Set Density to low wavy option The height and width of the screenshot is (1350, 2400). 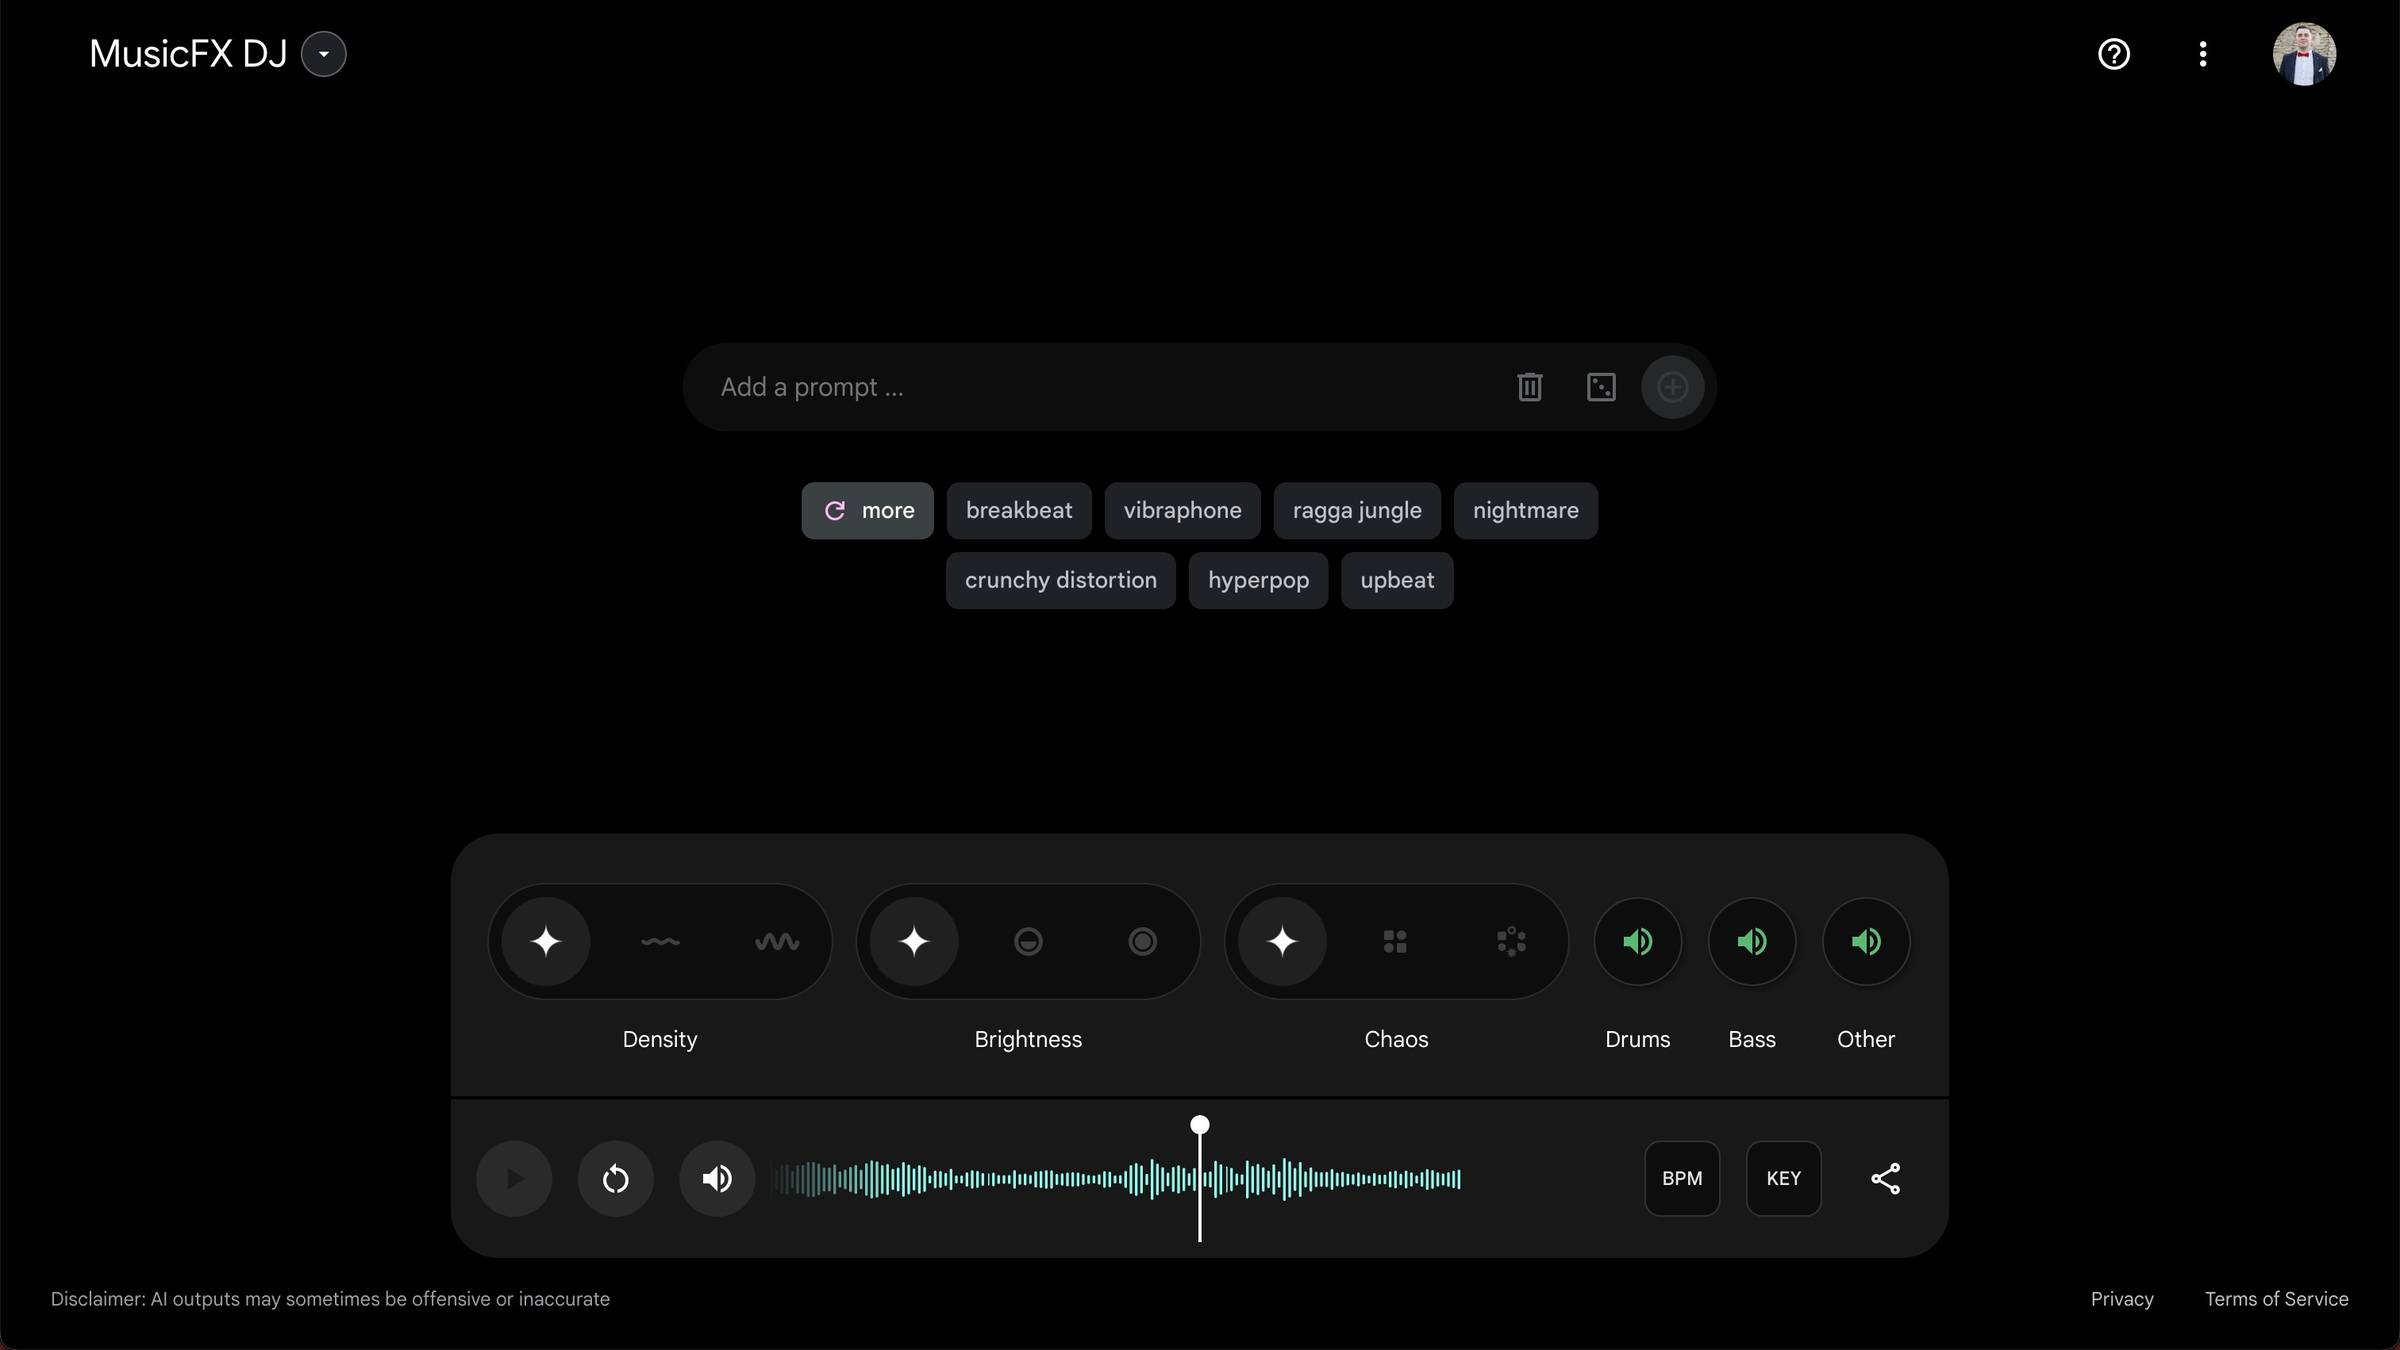point(660,941)
